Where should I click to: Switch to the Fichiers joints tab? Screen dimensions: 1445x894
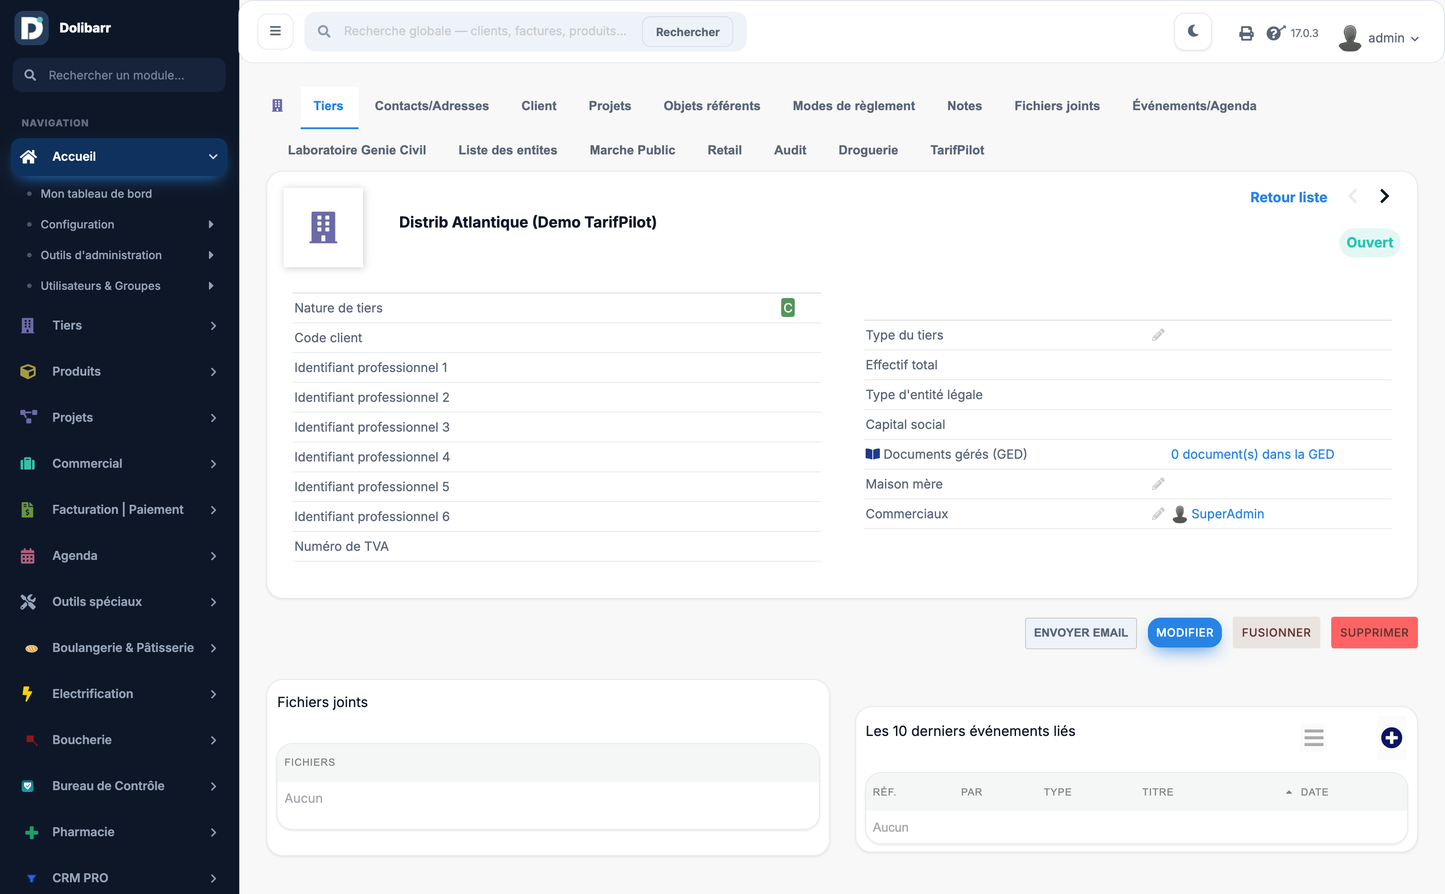tap(1057, 106)
